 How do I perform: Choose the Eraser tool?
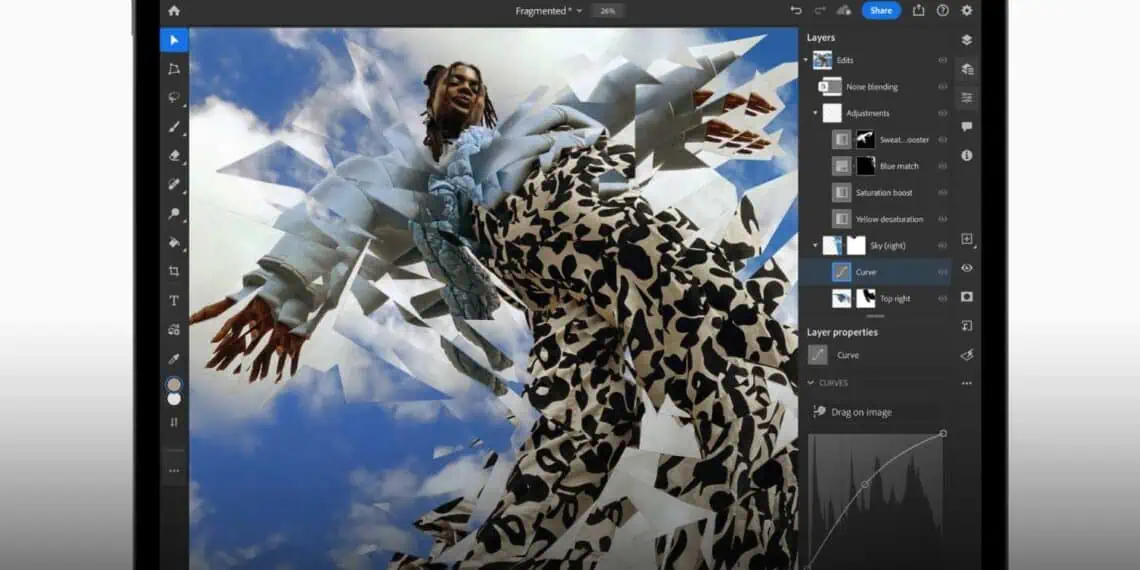[x=174, y=156]
